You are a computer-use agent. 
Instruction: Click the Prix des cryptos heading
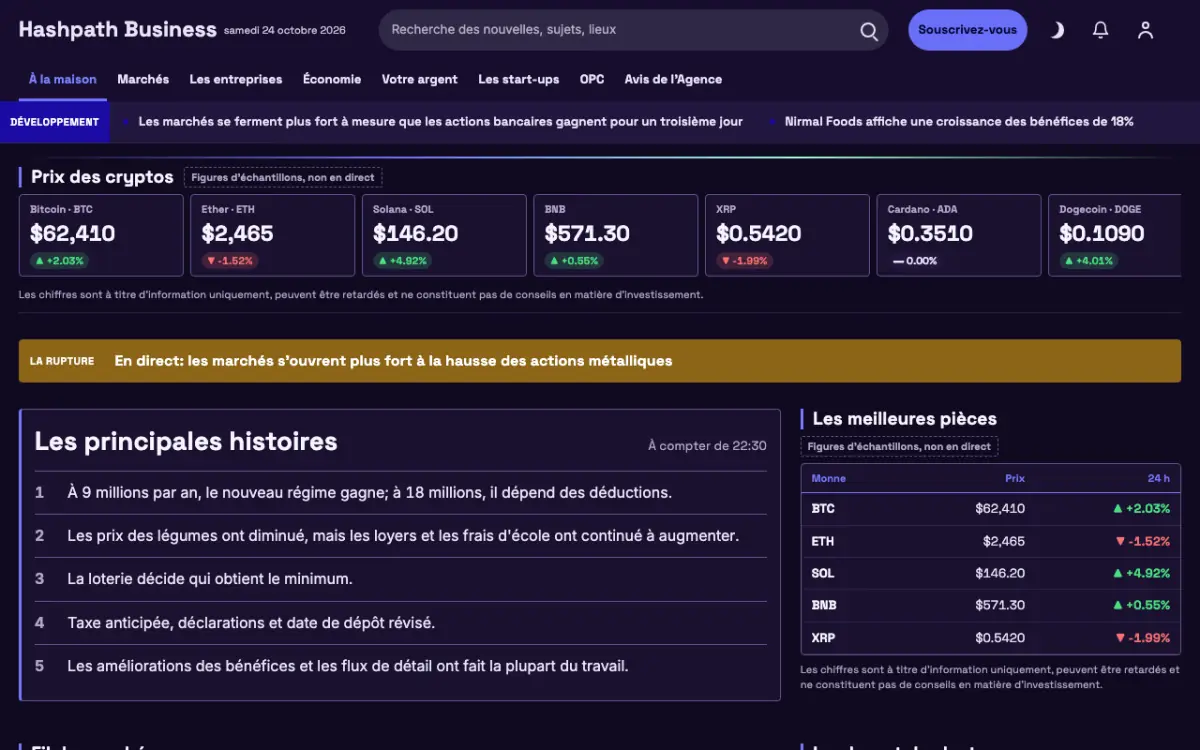pos(102,177)
